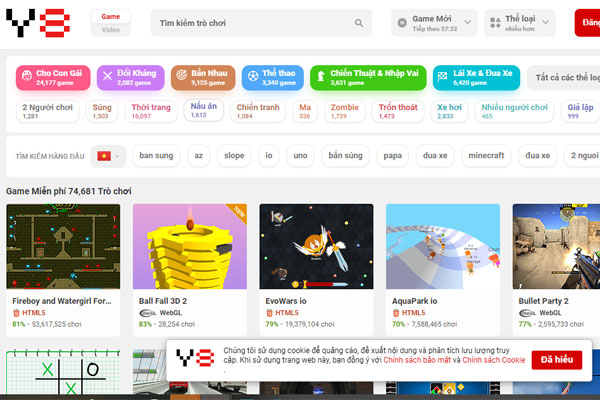Expand the Thể loại dropdown

[x=518, y=23]
